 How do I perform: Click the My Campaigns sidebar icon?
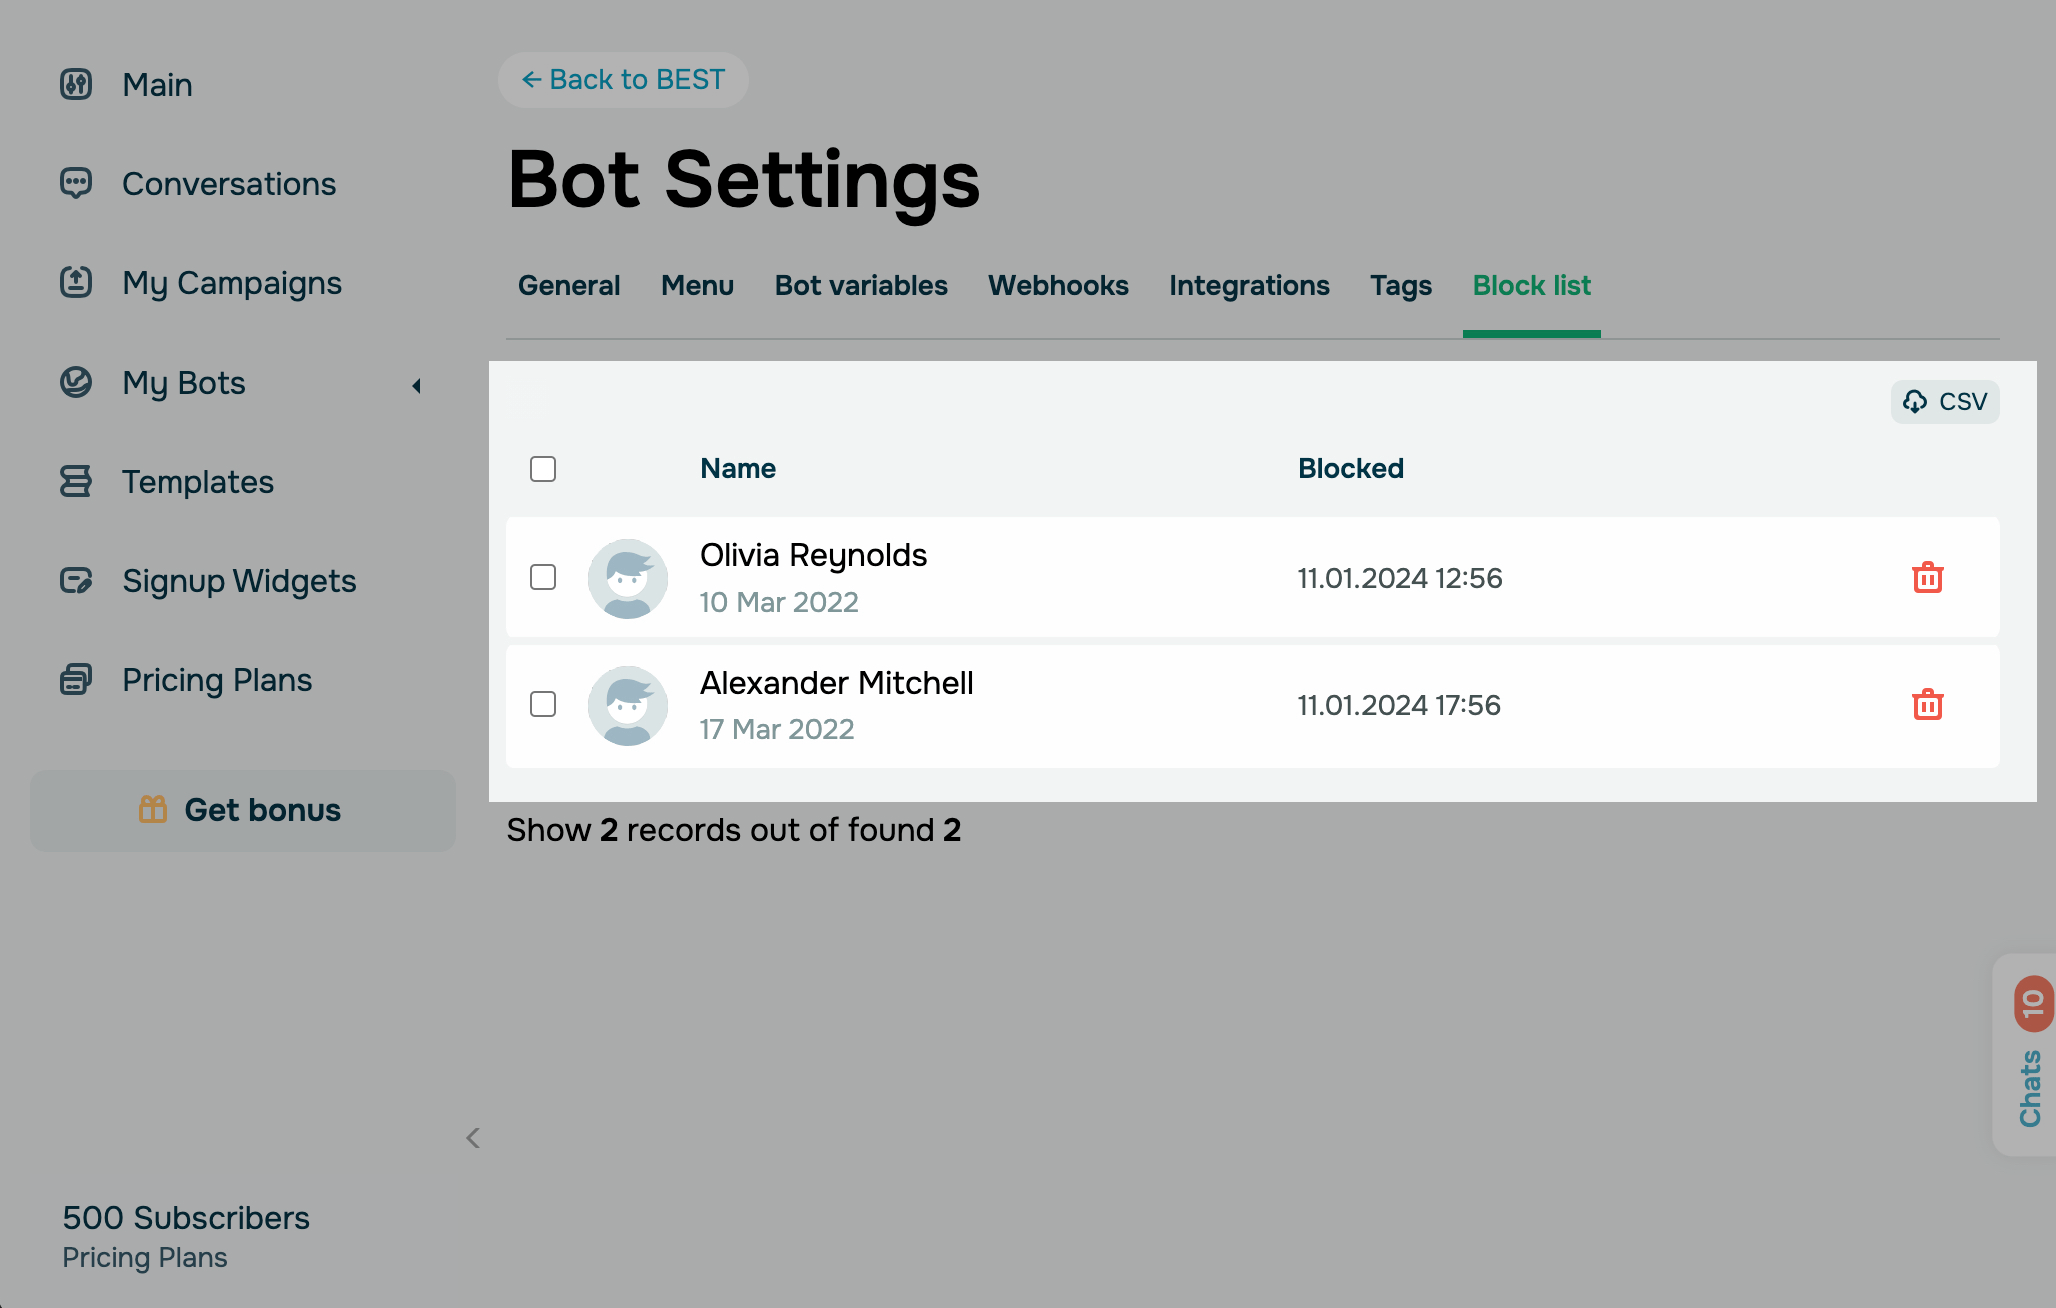76,282
